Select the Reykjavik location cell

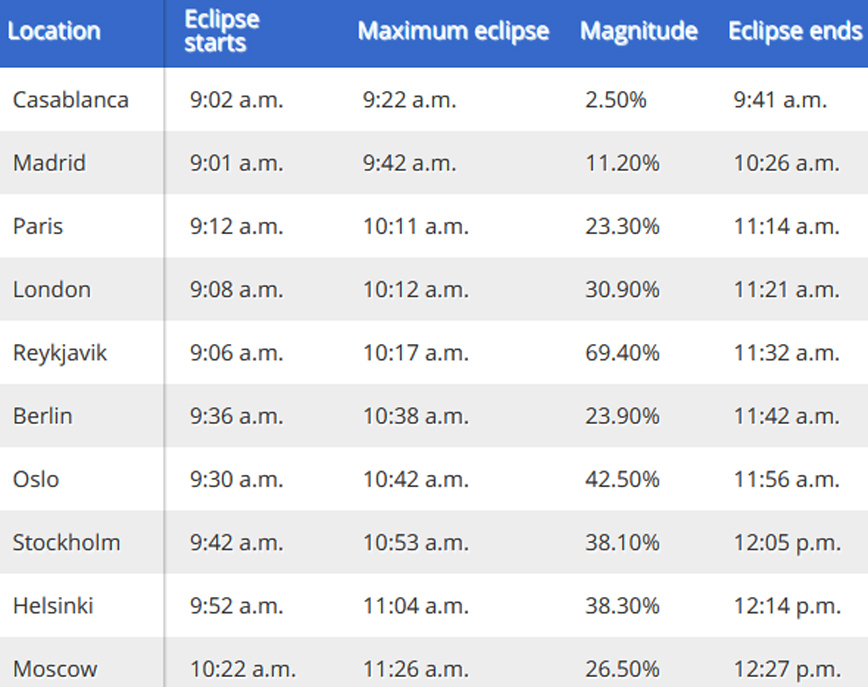pos(60,353)
